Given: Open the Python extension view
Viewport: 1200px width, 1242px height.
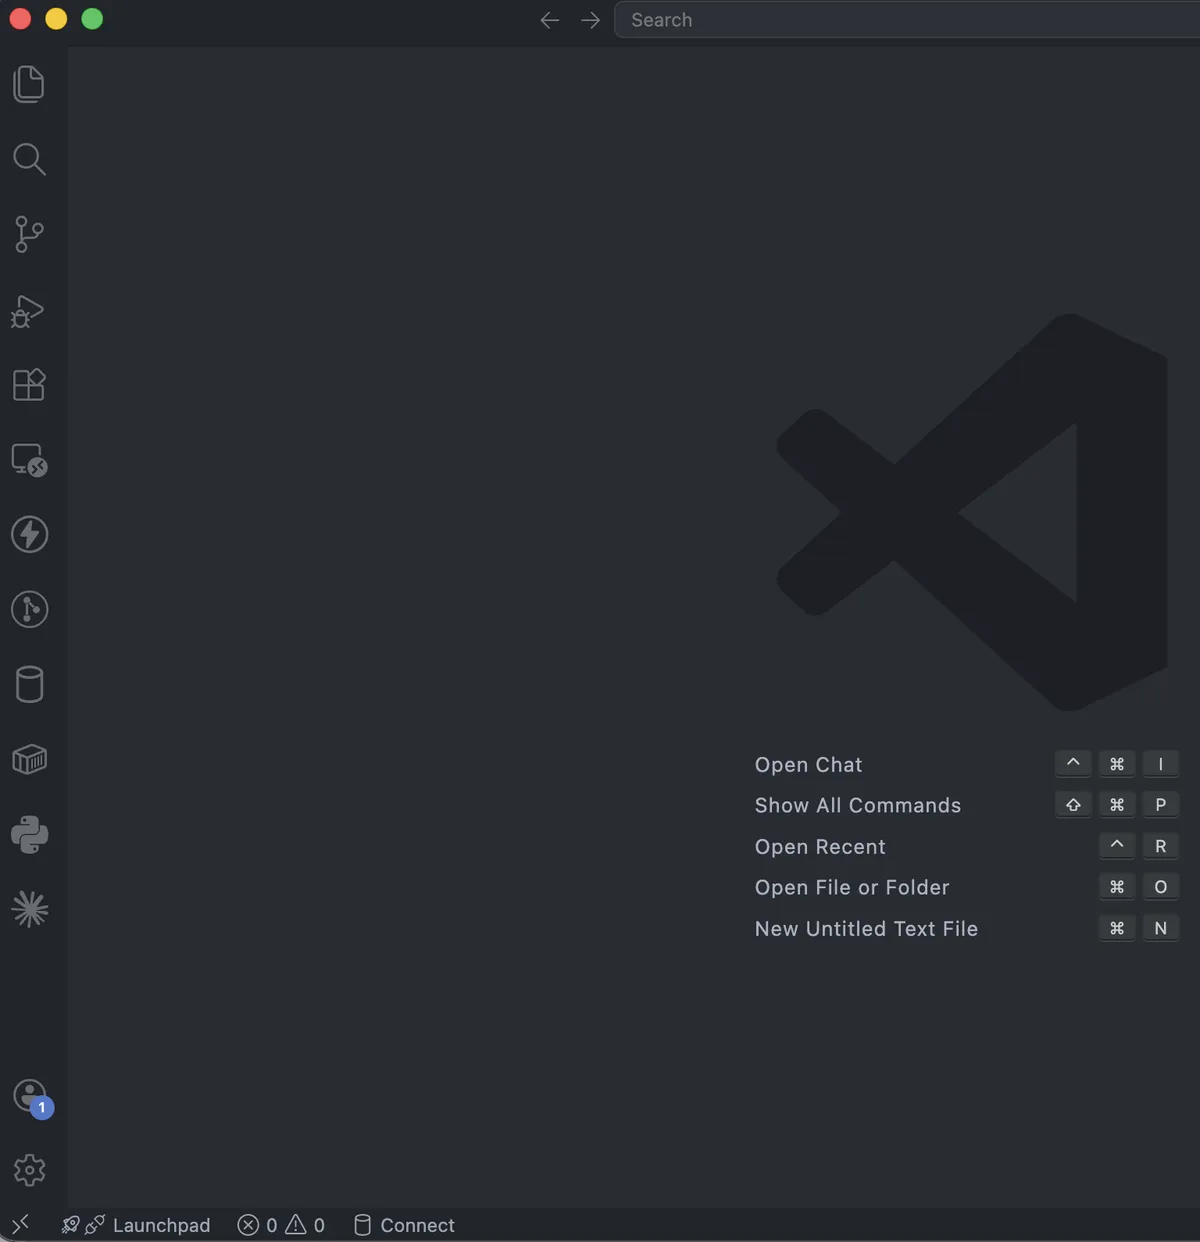Looking at the screenshot, I should click(29, 835).
